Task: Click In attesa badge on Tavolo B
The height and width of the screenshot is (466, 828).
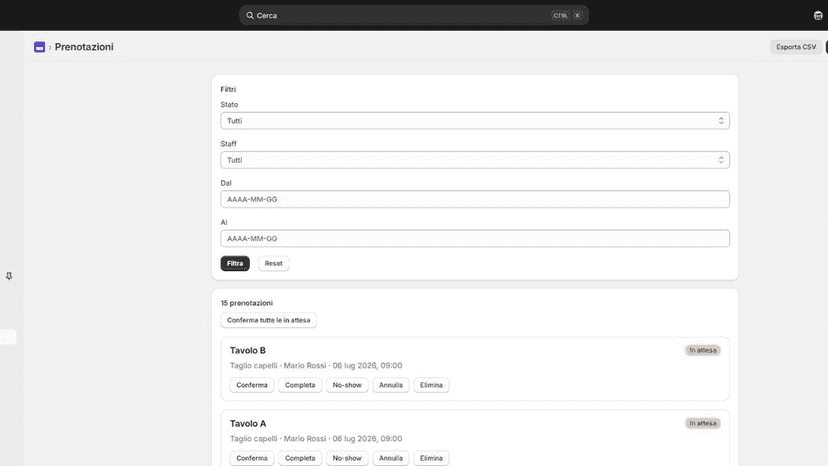Action: tap(703, 350)
